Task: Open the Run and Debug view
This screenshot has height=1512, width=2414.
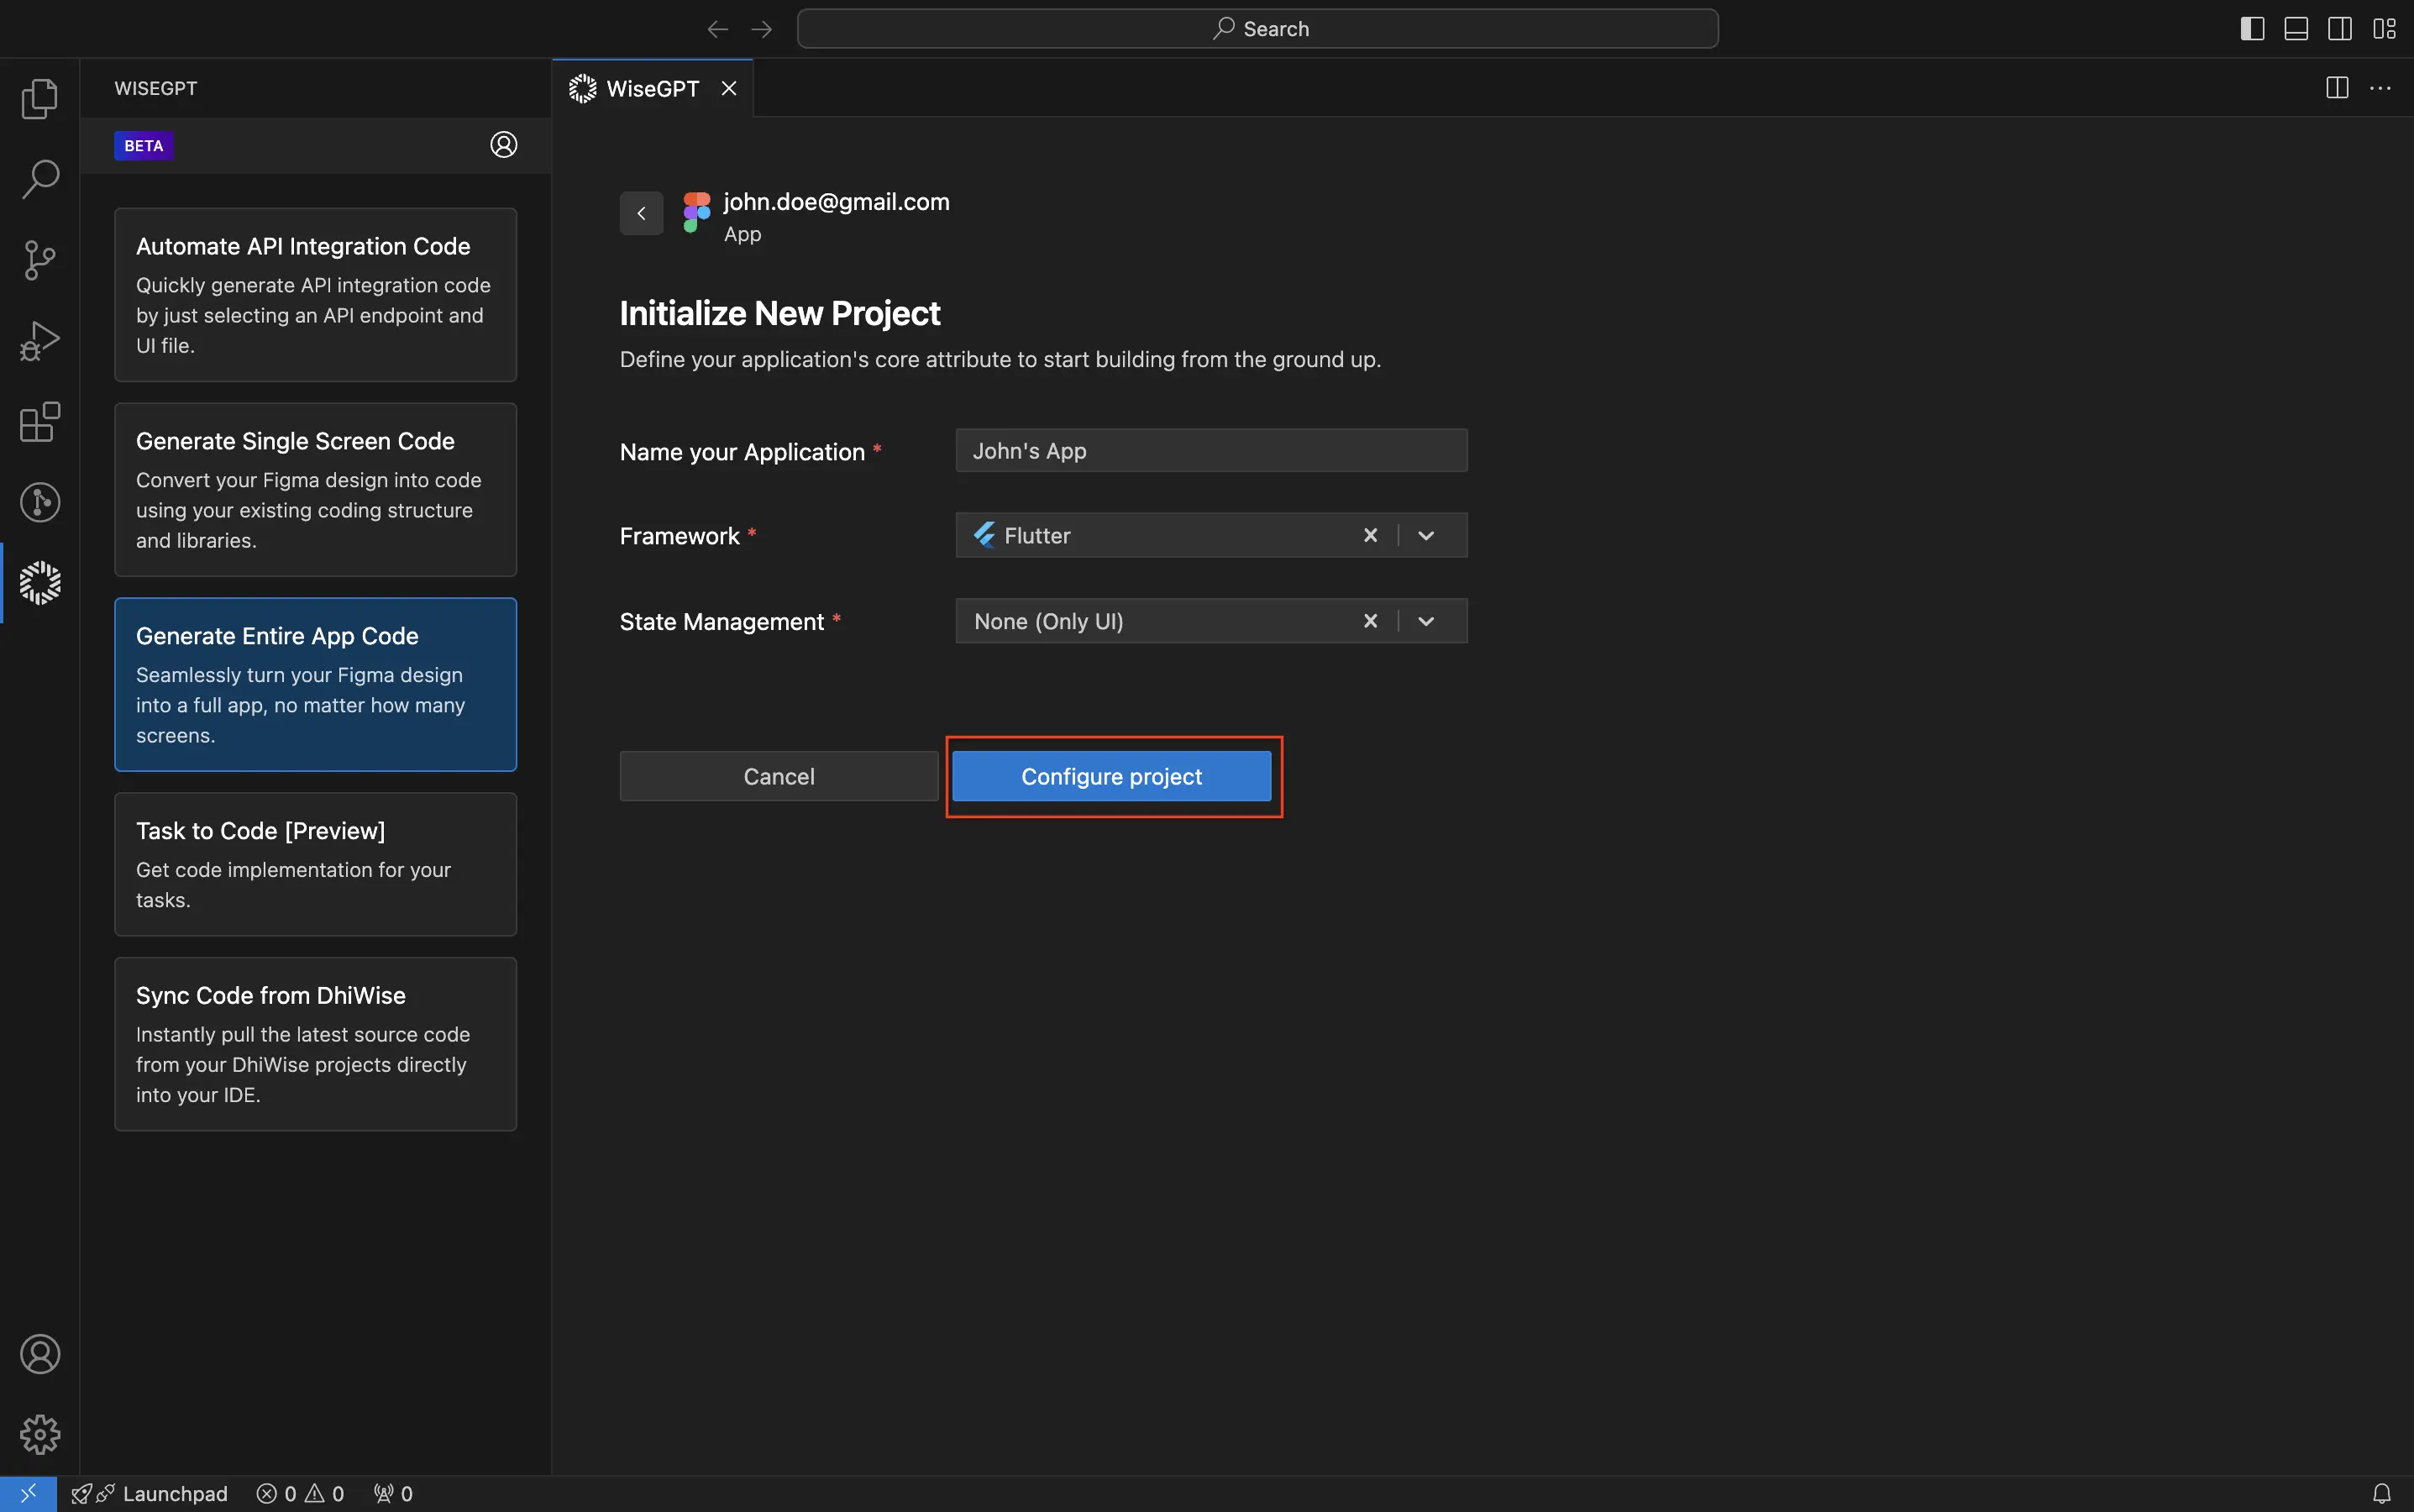Action: [x=40, y=341]
